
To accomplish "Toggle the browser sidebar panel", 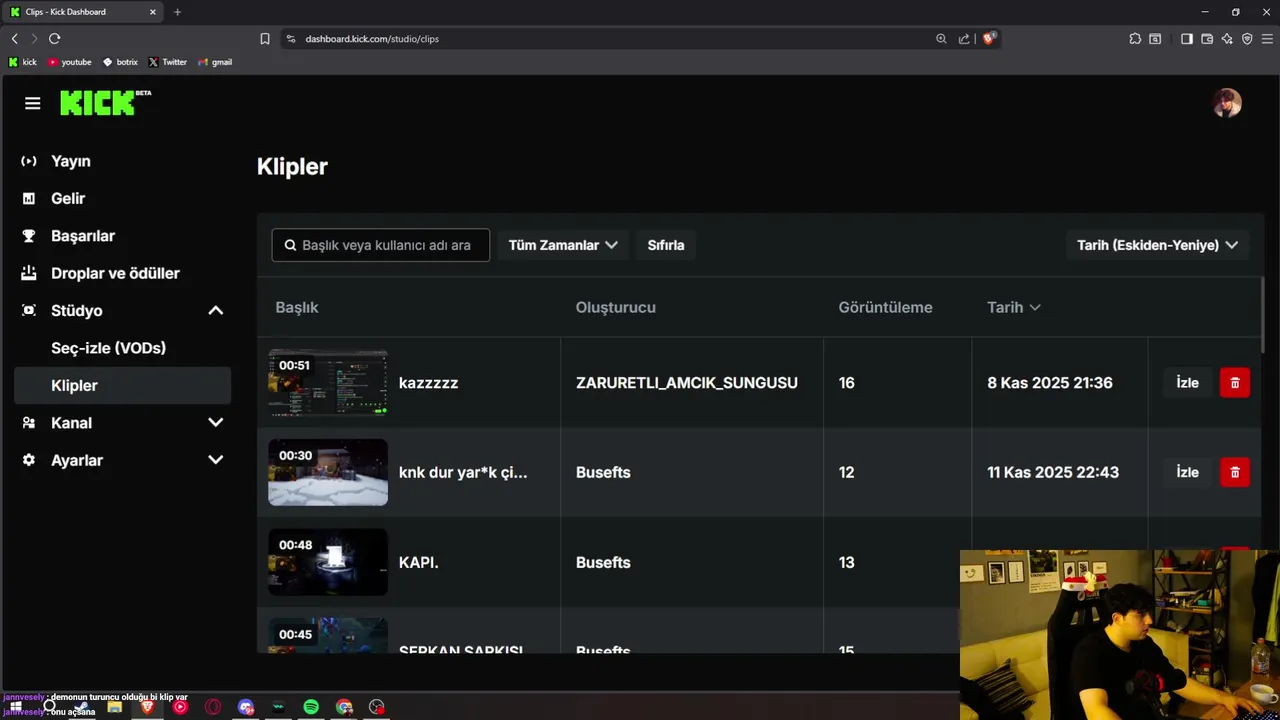I will [1187, 39].
